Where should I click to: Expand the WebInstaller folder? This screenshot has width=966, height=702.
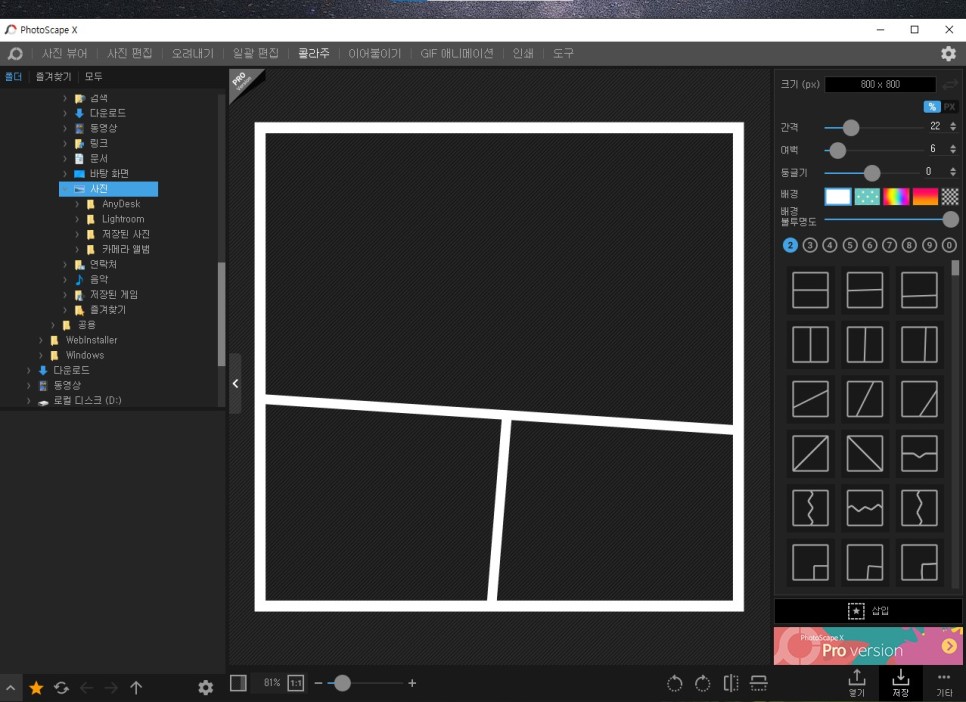coord(41,340)
